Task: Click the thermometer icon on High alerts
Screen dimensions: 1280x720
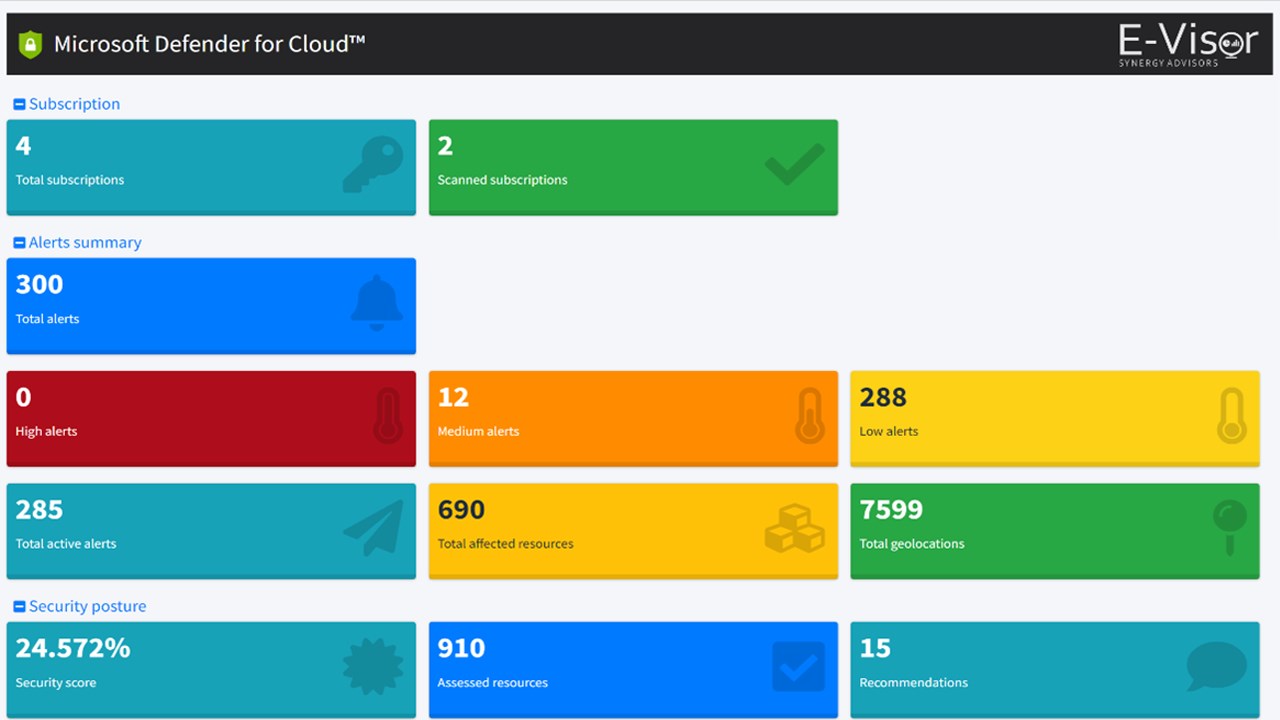Action: coord(387,416)
